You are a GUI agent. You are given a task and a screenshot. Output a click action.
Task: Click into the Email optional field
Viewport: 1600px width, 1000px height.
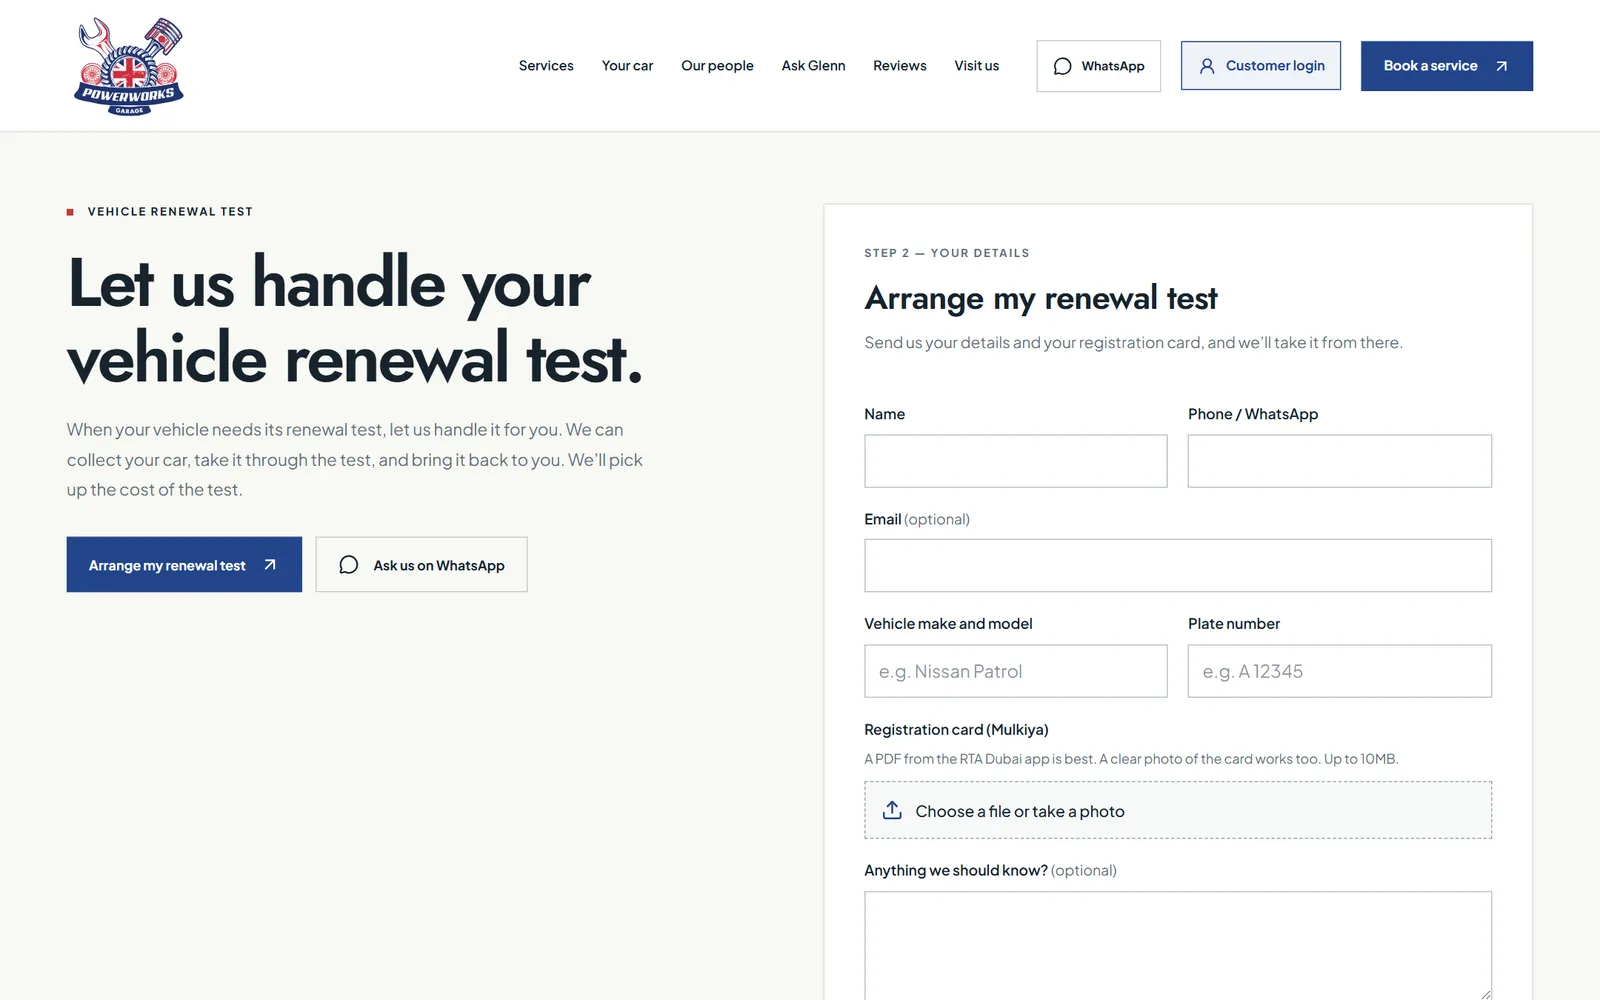tap(1178, 566)
